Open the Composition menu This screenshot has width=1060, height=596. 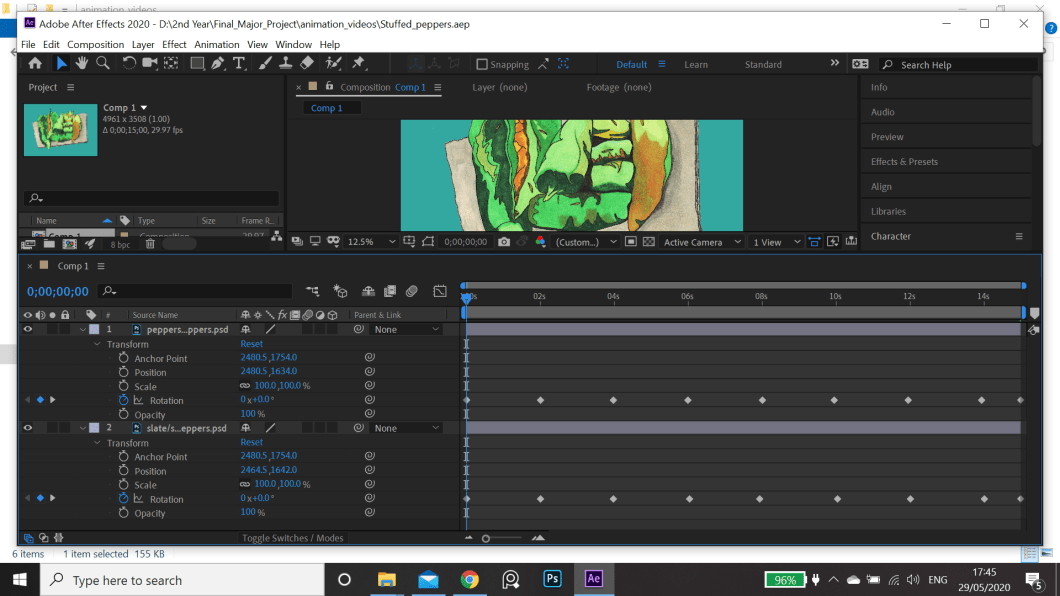coord(95,44)
